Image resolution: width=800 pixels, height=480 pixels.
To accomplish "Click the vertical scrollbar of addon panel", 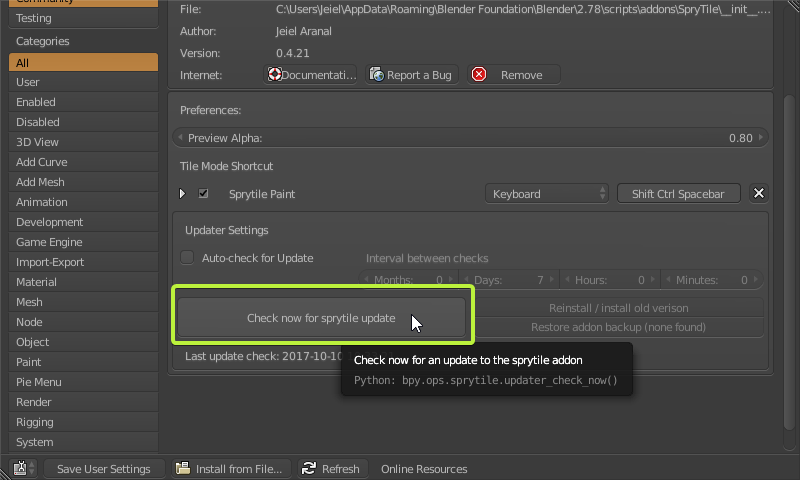I will (789, 262).
